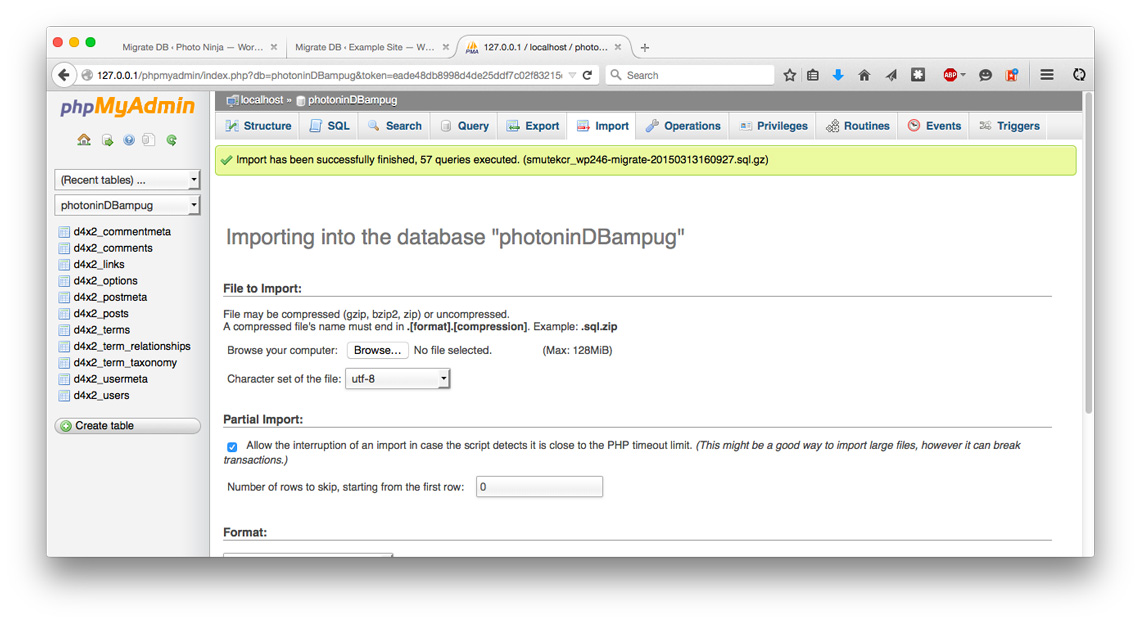Close the Migrate DB Photo Ninja tab

tap(274, 47)
